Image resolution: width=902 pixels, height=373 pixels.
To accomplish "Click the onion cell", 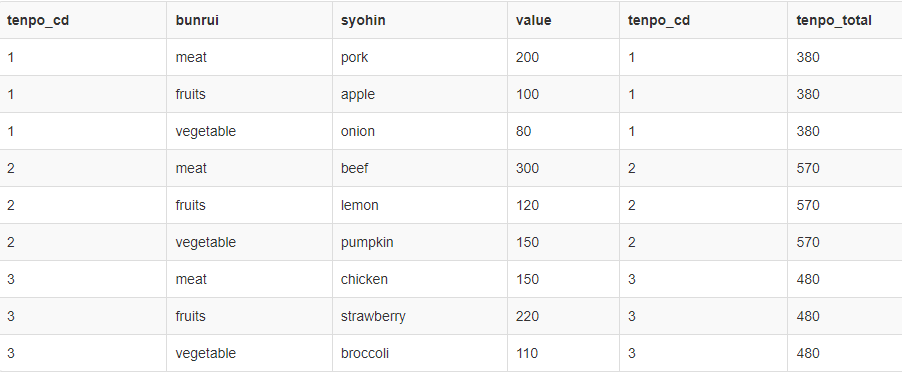I will click(x=420, y=131).
